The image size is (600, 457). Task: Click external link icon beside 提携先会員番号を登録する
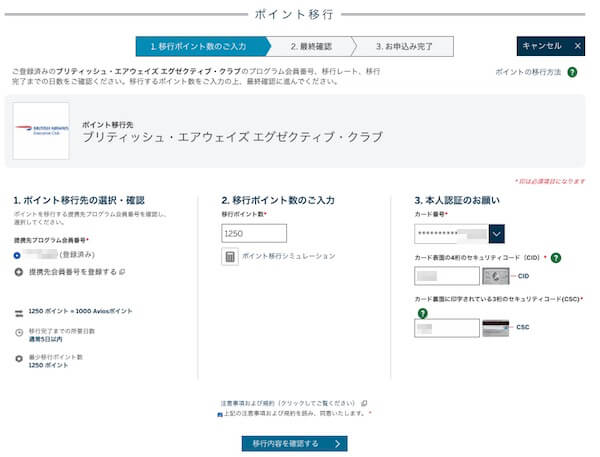(122, 272)
